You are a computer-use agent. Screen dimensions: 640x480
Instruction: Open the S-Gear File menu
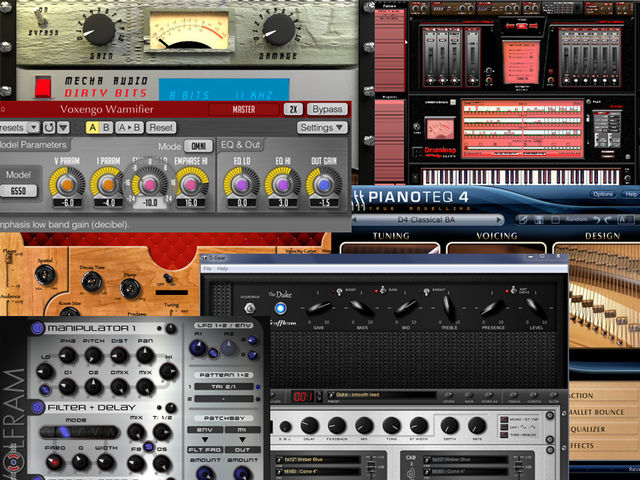(x=207, y=269)
